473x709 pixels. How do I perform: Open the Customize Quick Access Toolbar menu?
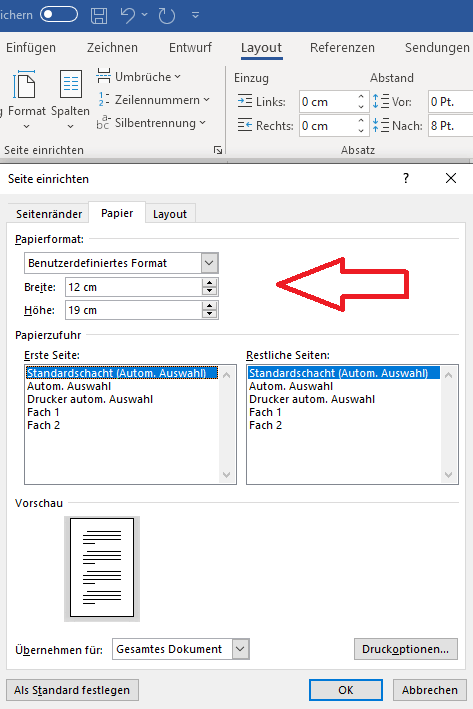[x=195, y=15]
